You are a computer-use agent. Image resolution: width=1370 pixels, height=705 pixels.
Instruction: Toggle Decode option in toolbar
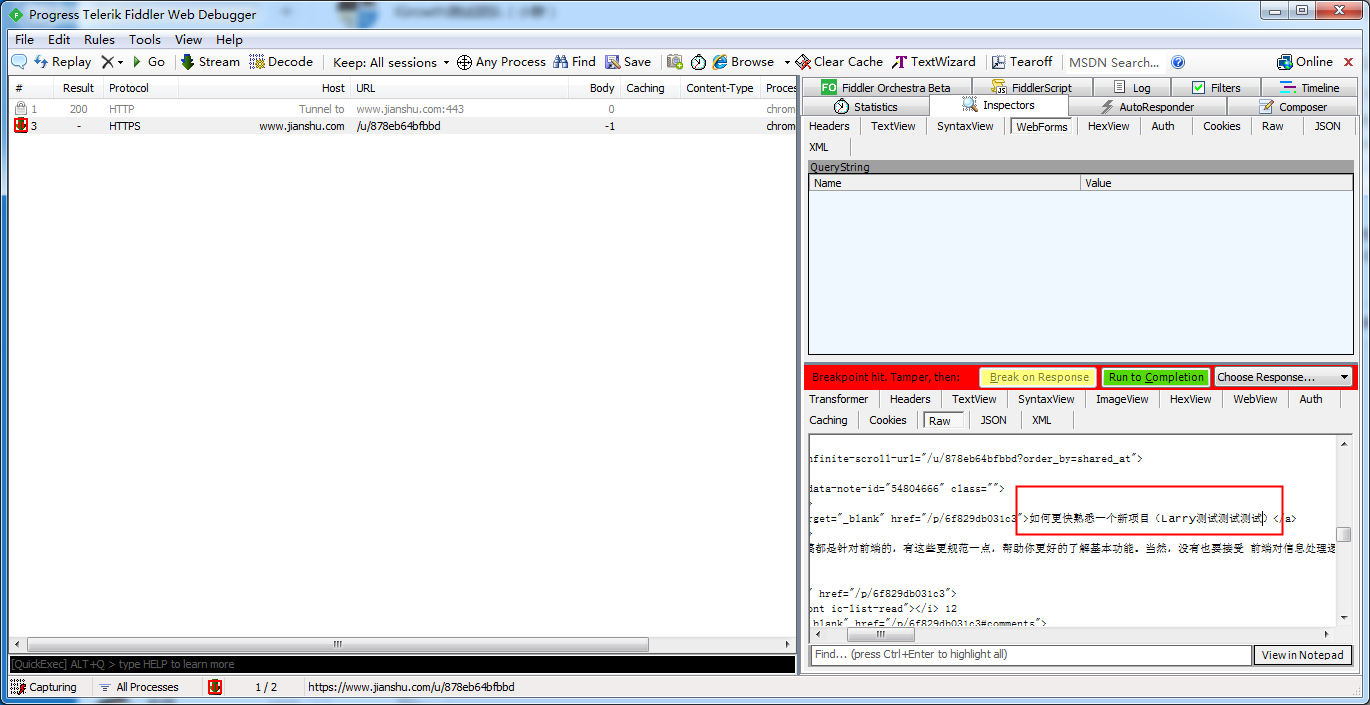282,62
